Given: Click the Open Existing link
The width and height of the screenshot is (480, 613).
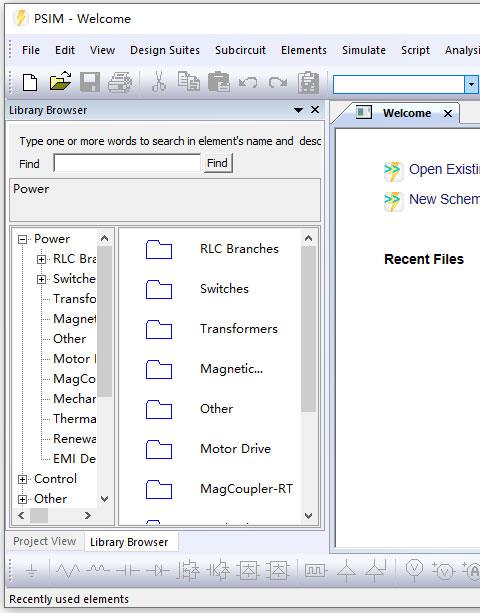Looking at the screenshot, I should pos(444,169).
